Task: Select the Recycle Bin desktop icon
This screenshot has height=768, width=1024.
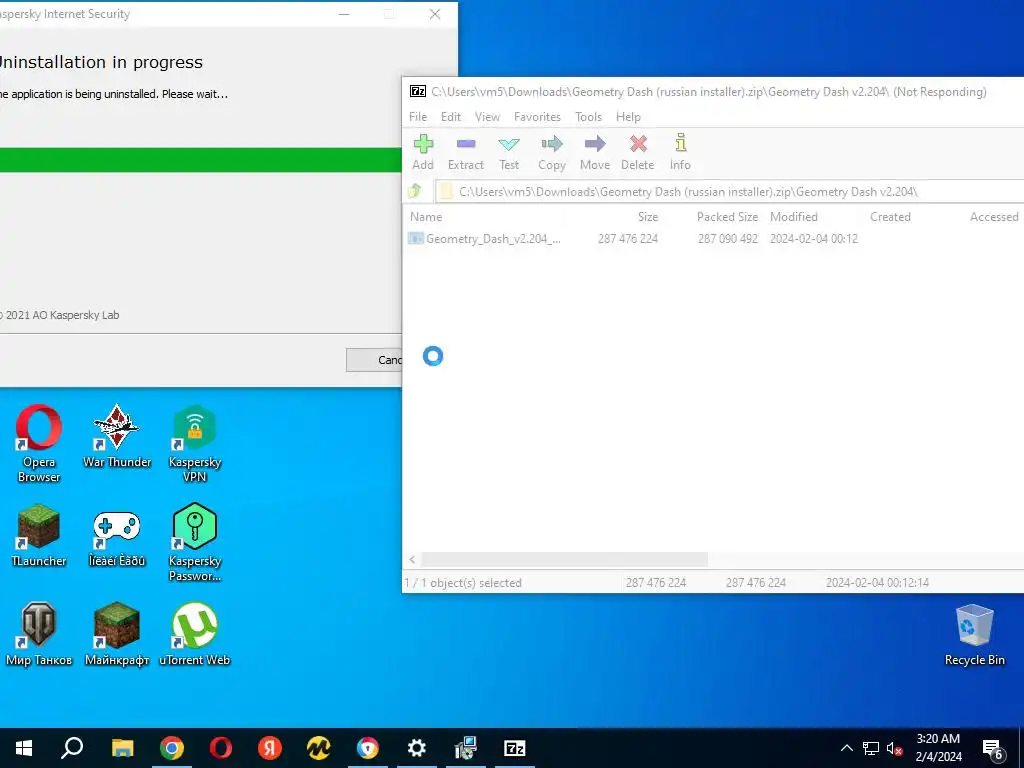Action: [x=974, y=634]
